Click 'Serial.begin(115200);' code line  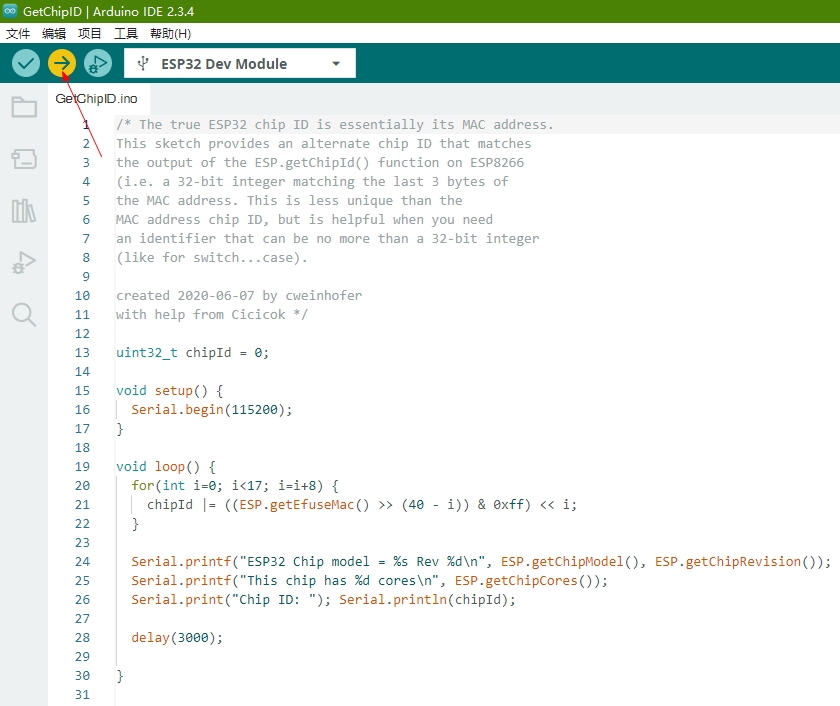coord(212,410)
